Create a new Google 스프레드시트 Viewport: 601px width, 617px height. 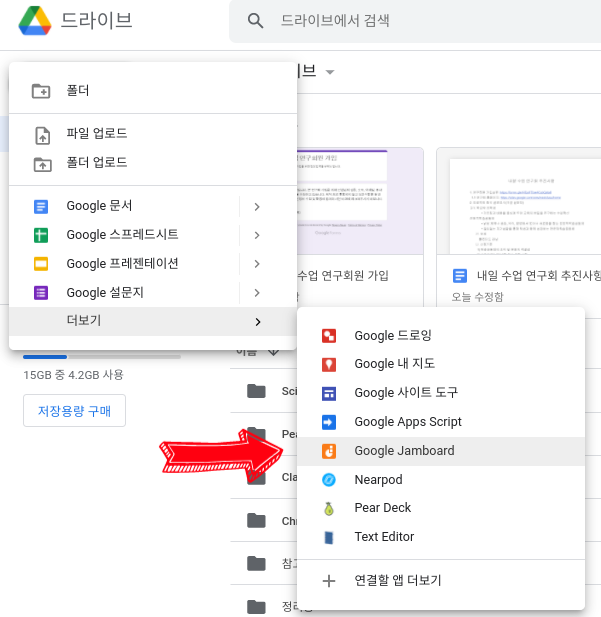point(124,235)
